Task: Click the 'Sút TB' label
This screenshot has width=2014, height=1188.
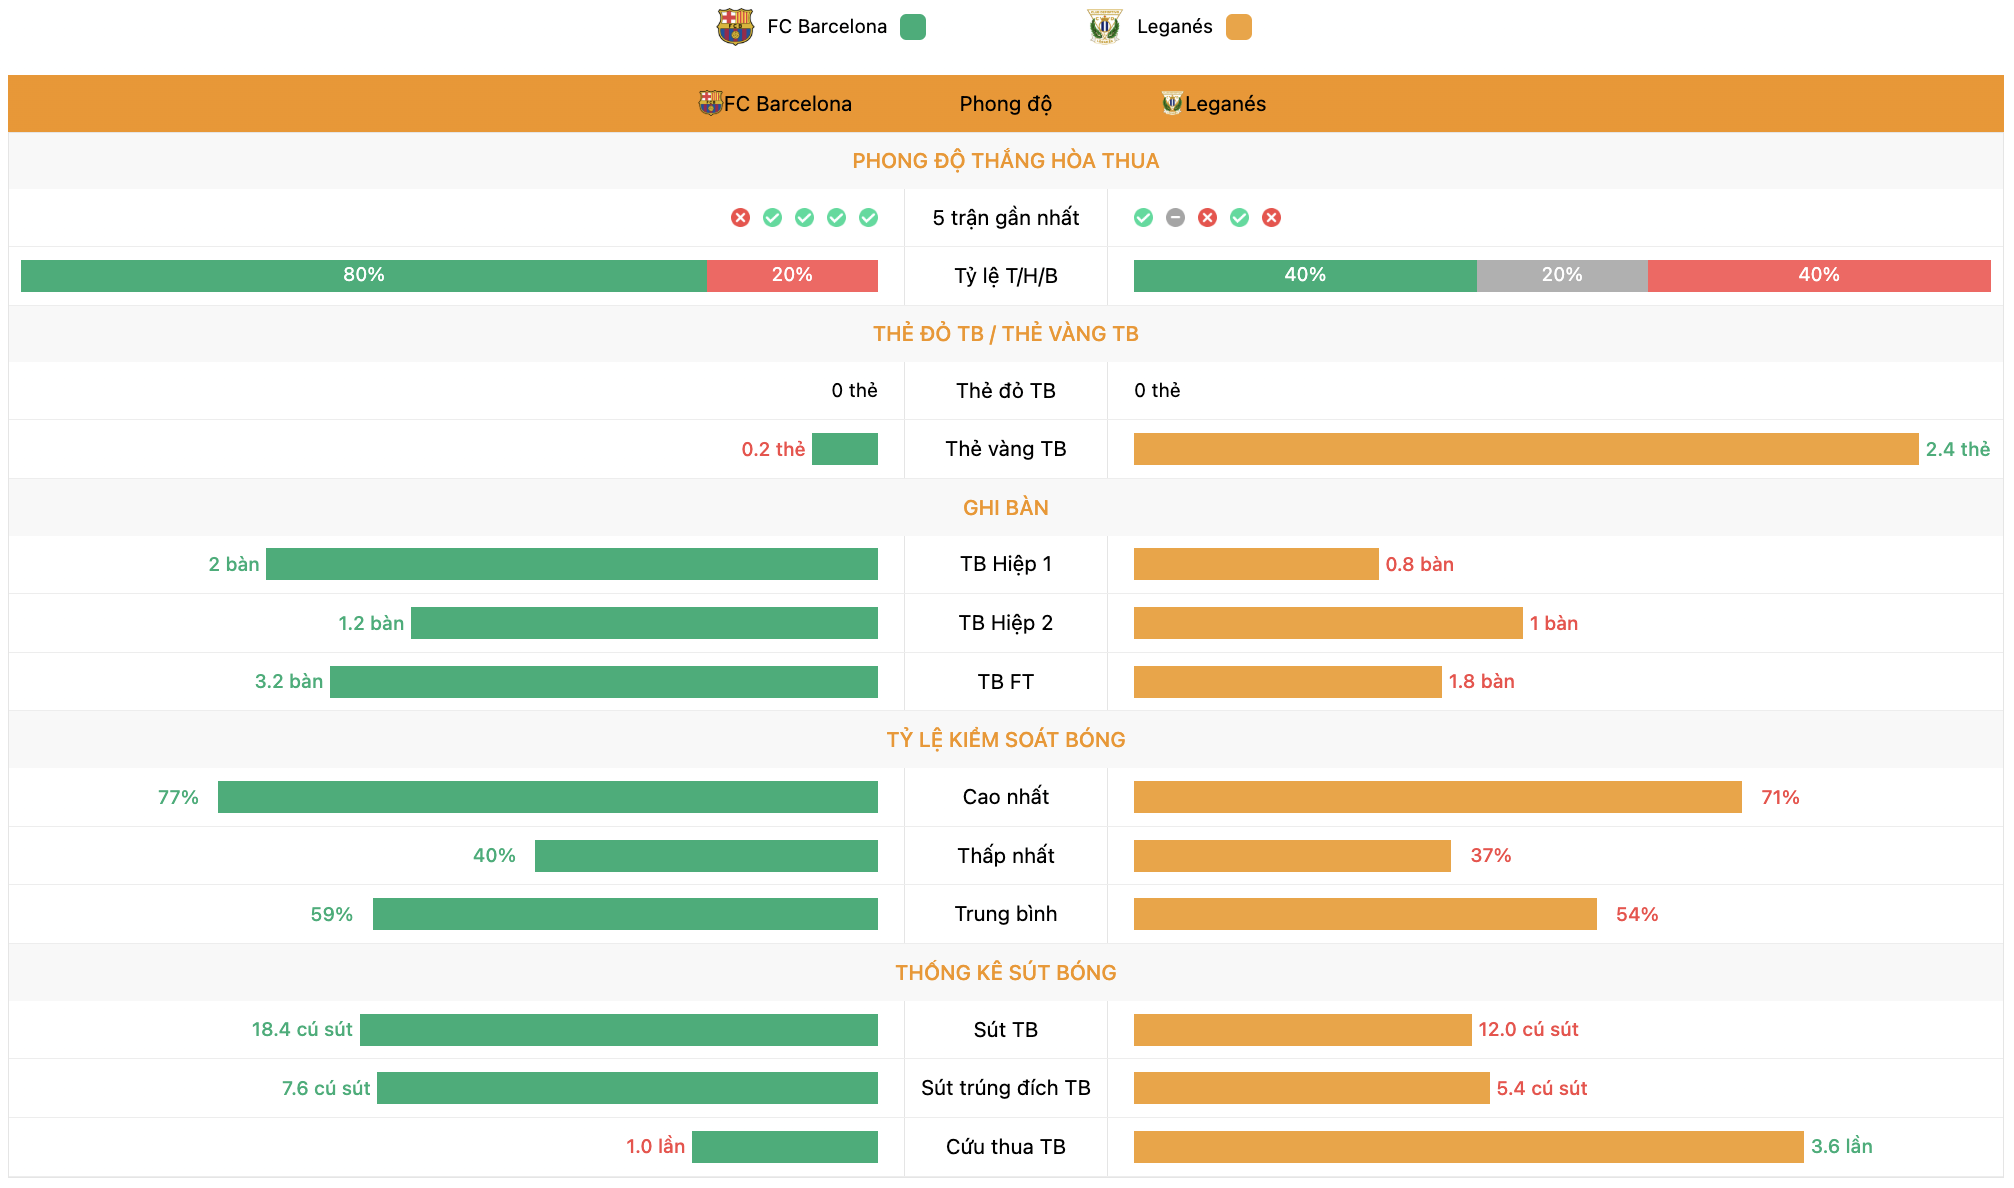Action: 1006,1030
